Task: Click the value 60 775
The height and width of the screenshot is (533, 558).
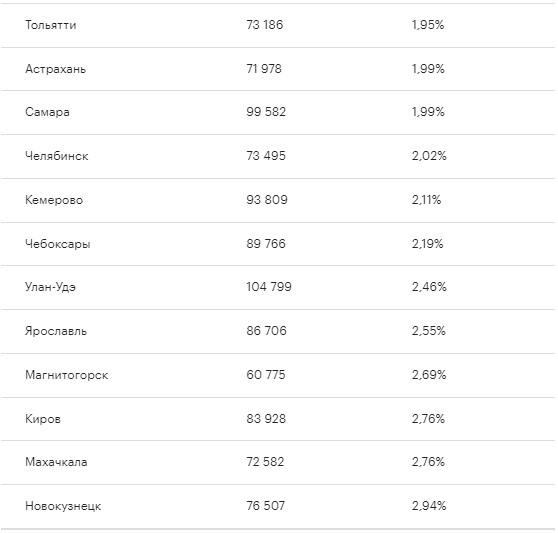Action: (x=266, y=375)
